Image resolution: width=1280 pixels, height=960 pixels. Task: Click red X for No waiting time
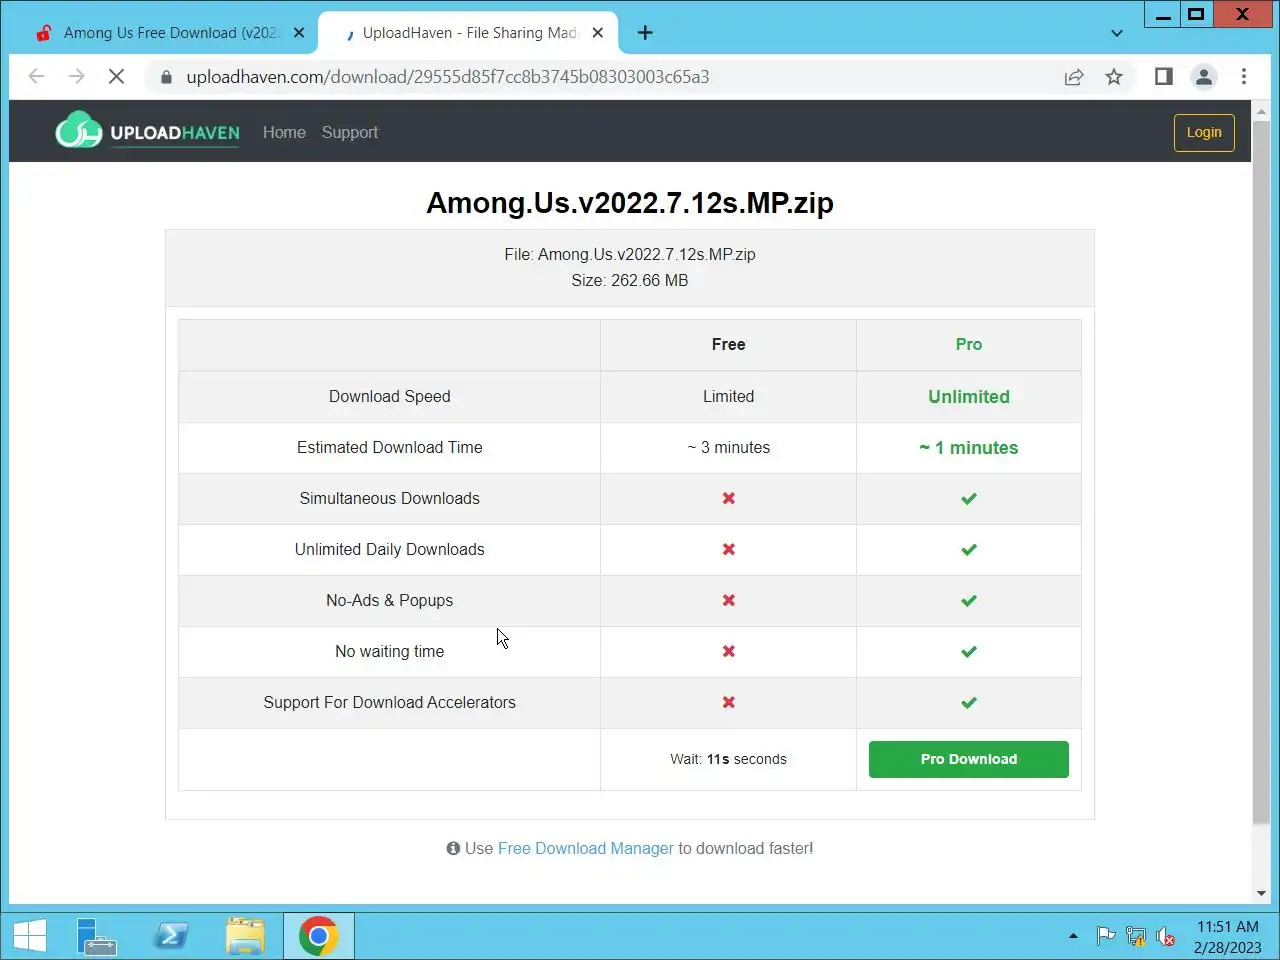[729, 651]
